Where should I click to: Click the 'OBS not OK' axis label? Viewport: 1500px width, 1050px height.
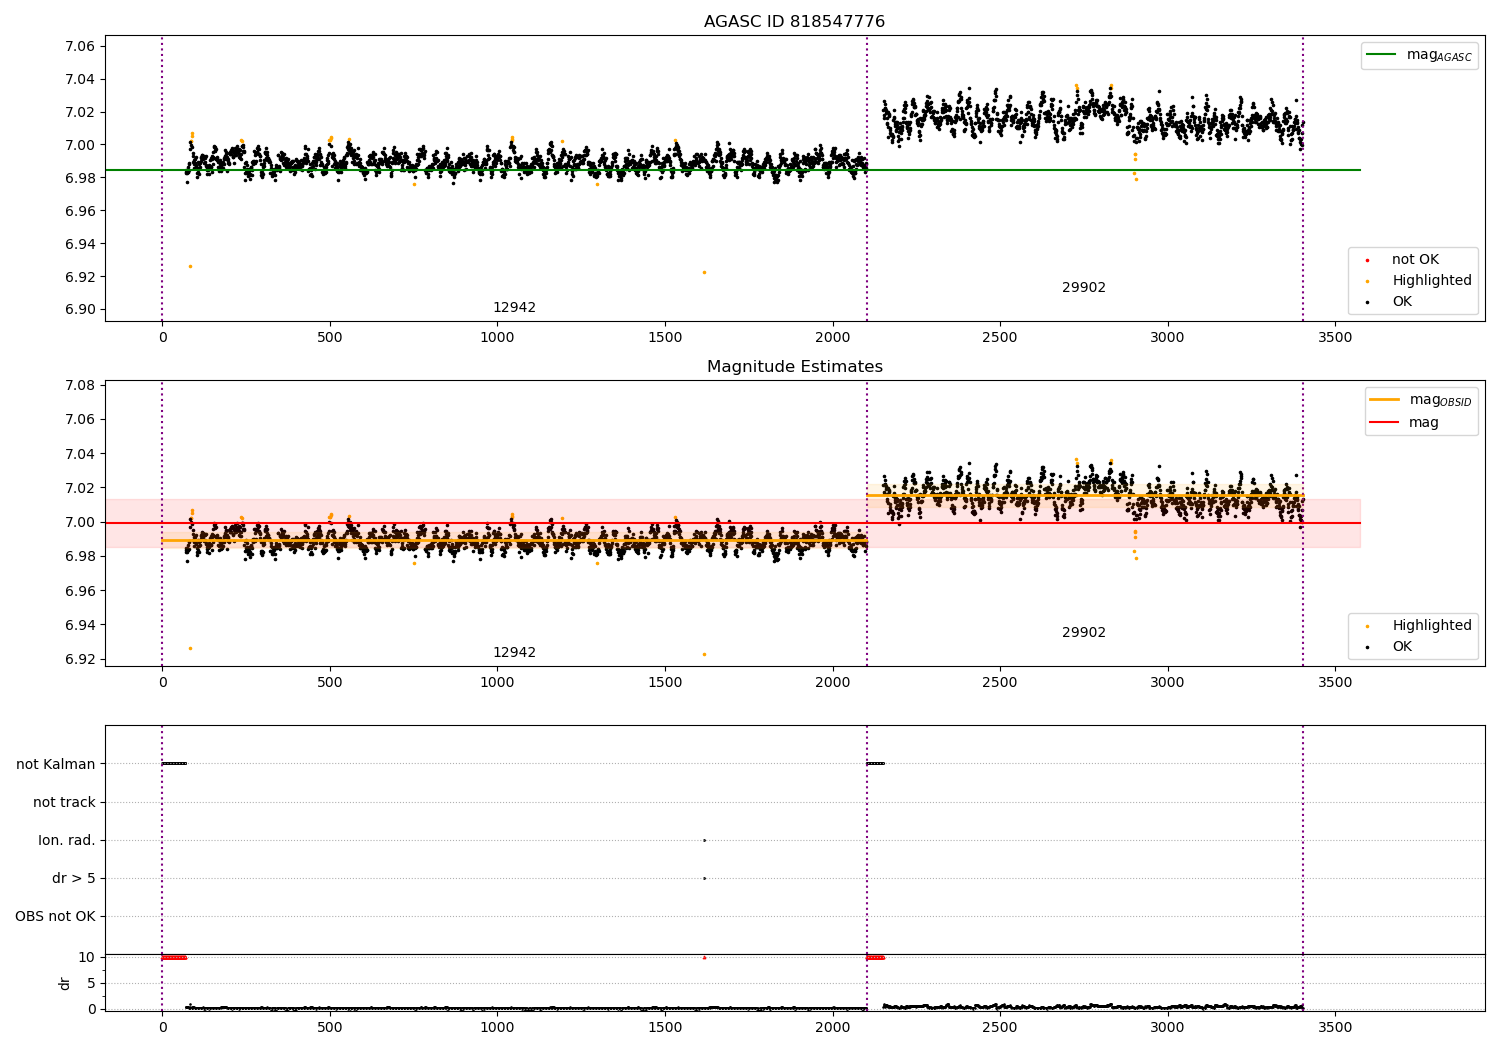(x=56, y=917)
